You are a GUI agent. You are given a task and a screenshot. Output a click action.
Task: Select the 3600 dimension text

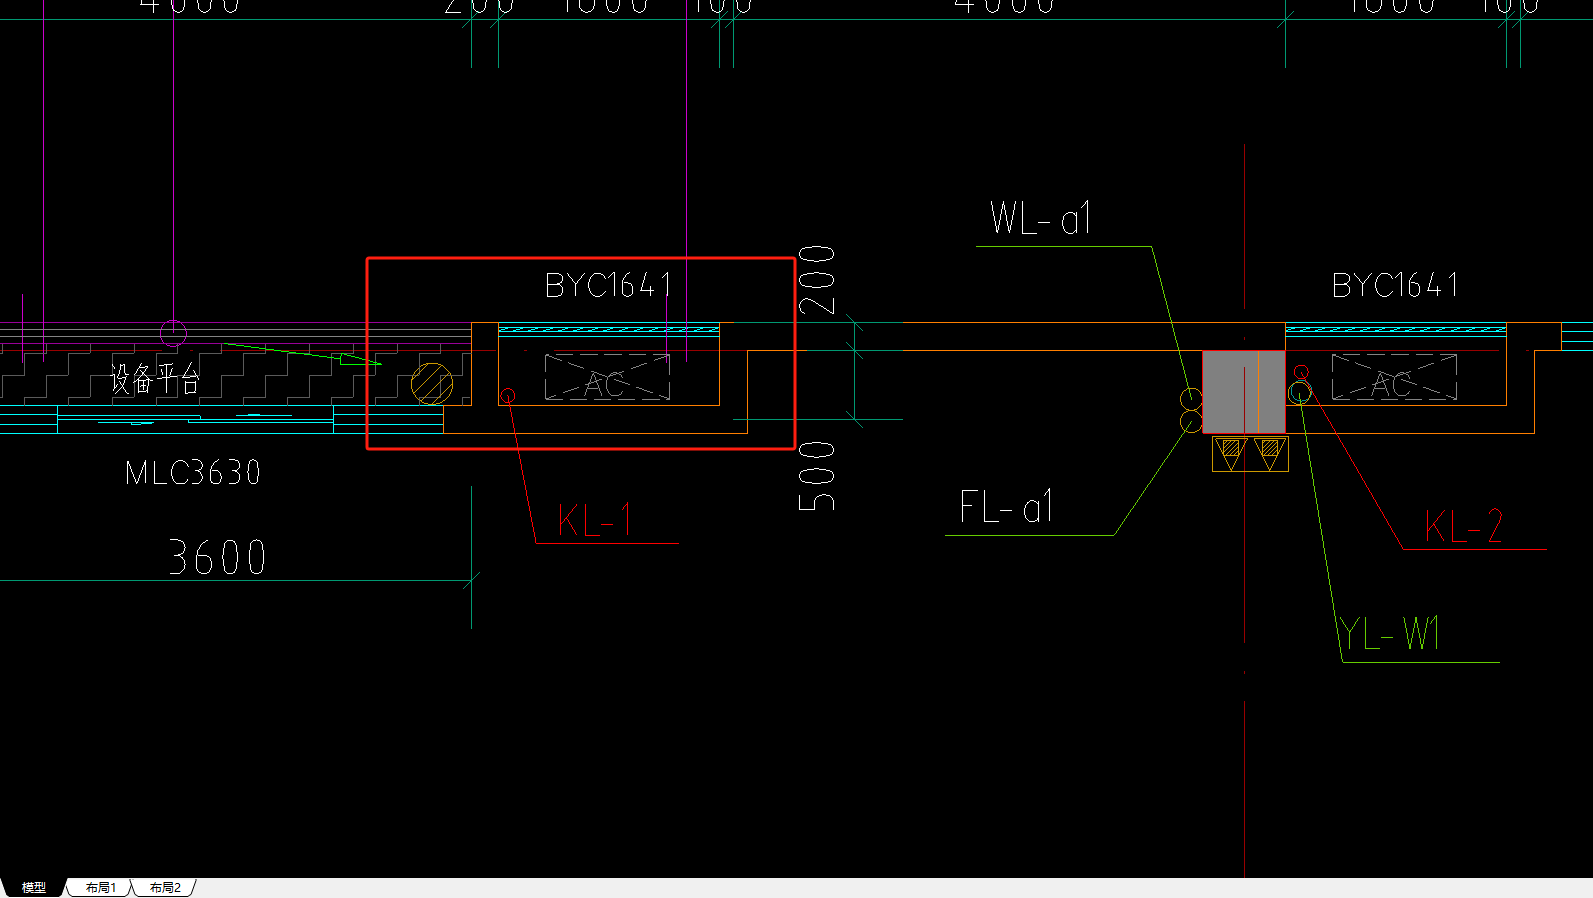tap(218, 558)
